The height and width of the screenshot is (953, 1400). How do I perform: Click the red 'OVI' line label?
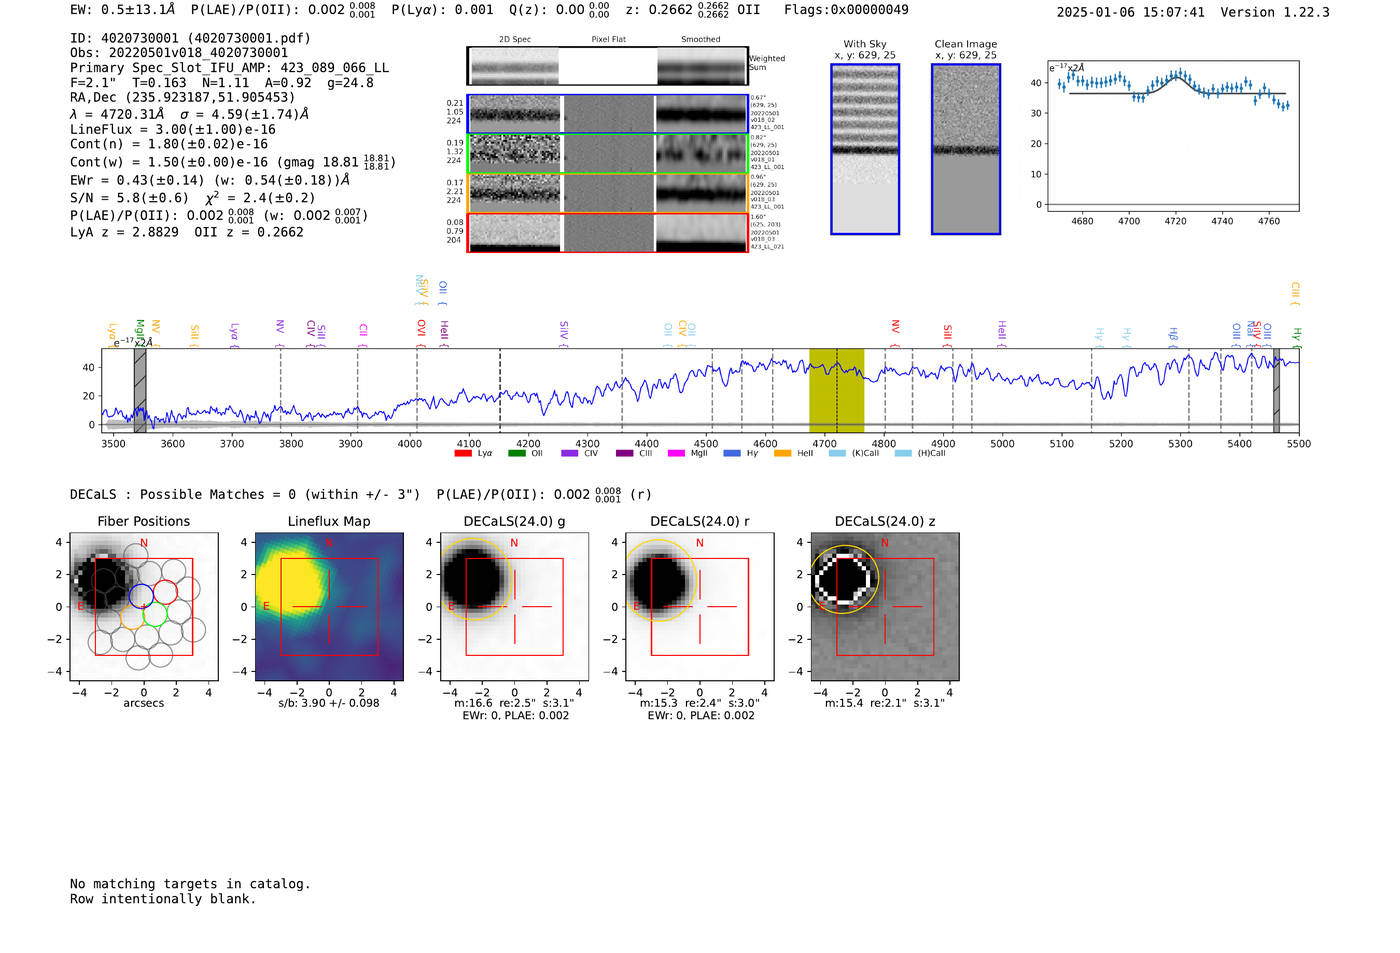click(x=421, y=328)
